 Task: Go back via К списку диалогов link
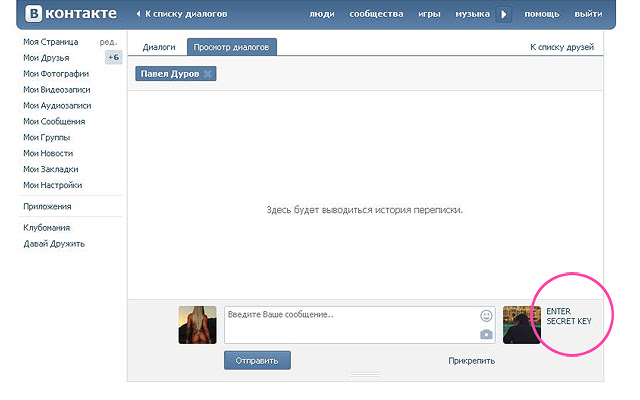point(182,14)
